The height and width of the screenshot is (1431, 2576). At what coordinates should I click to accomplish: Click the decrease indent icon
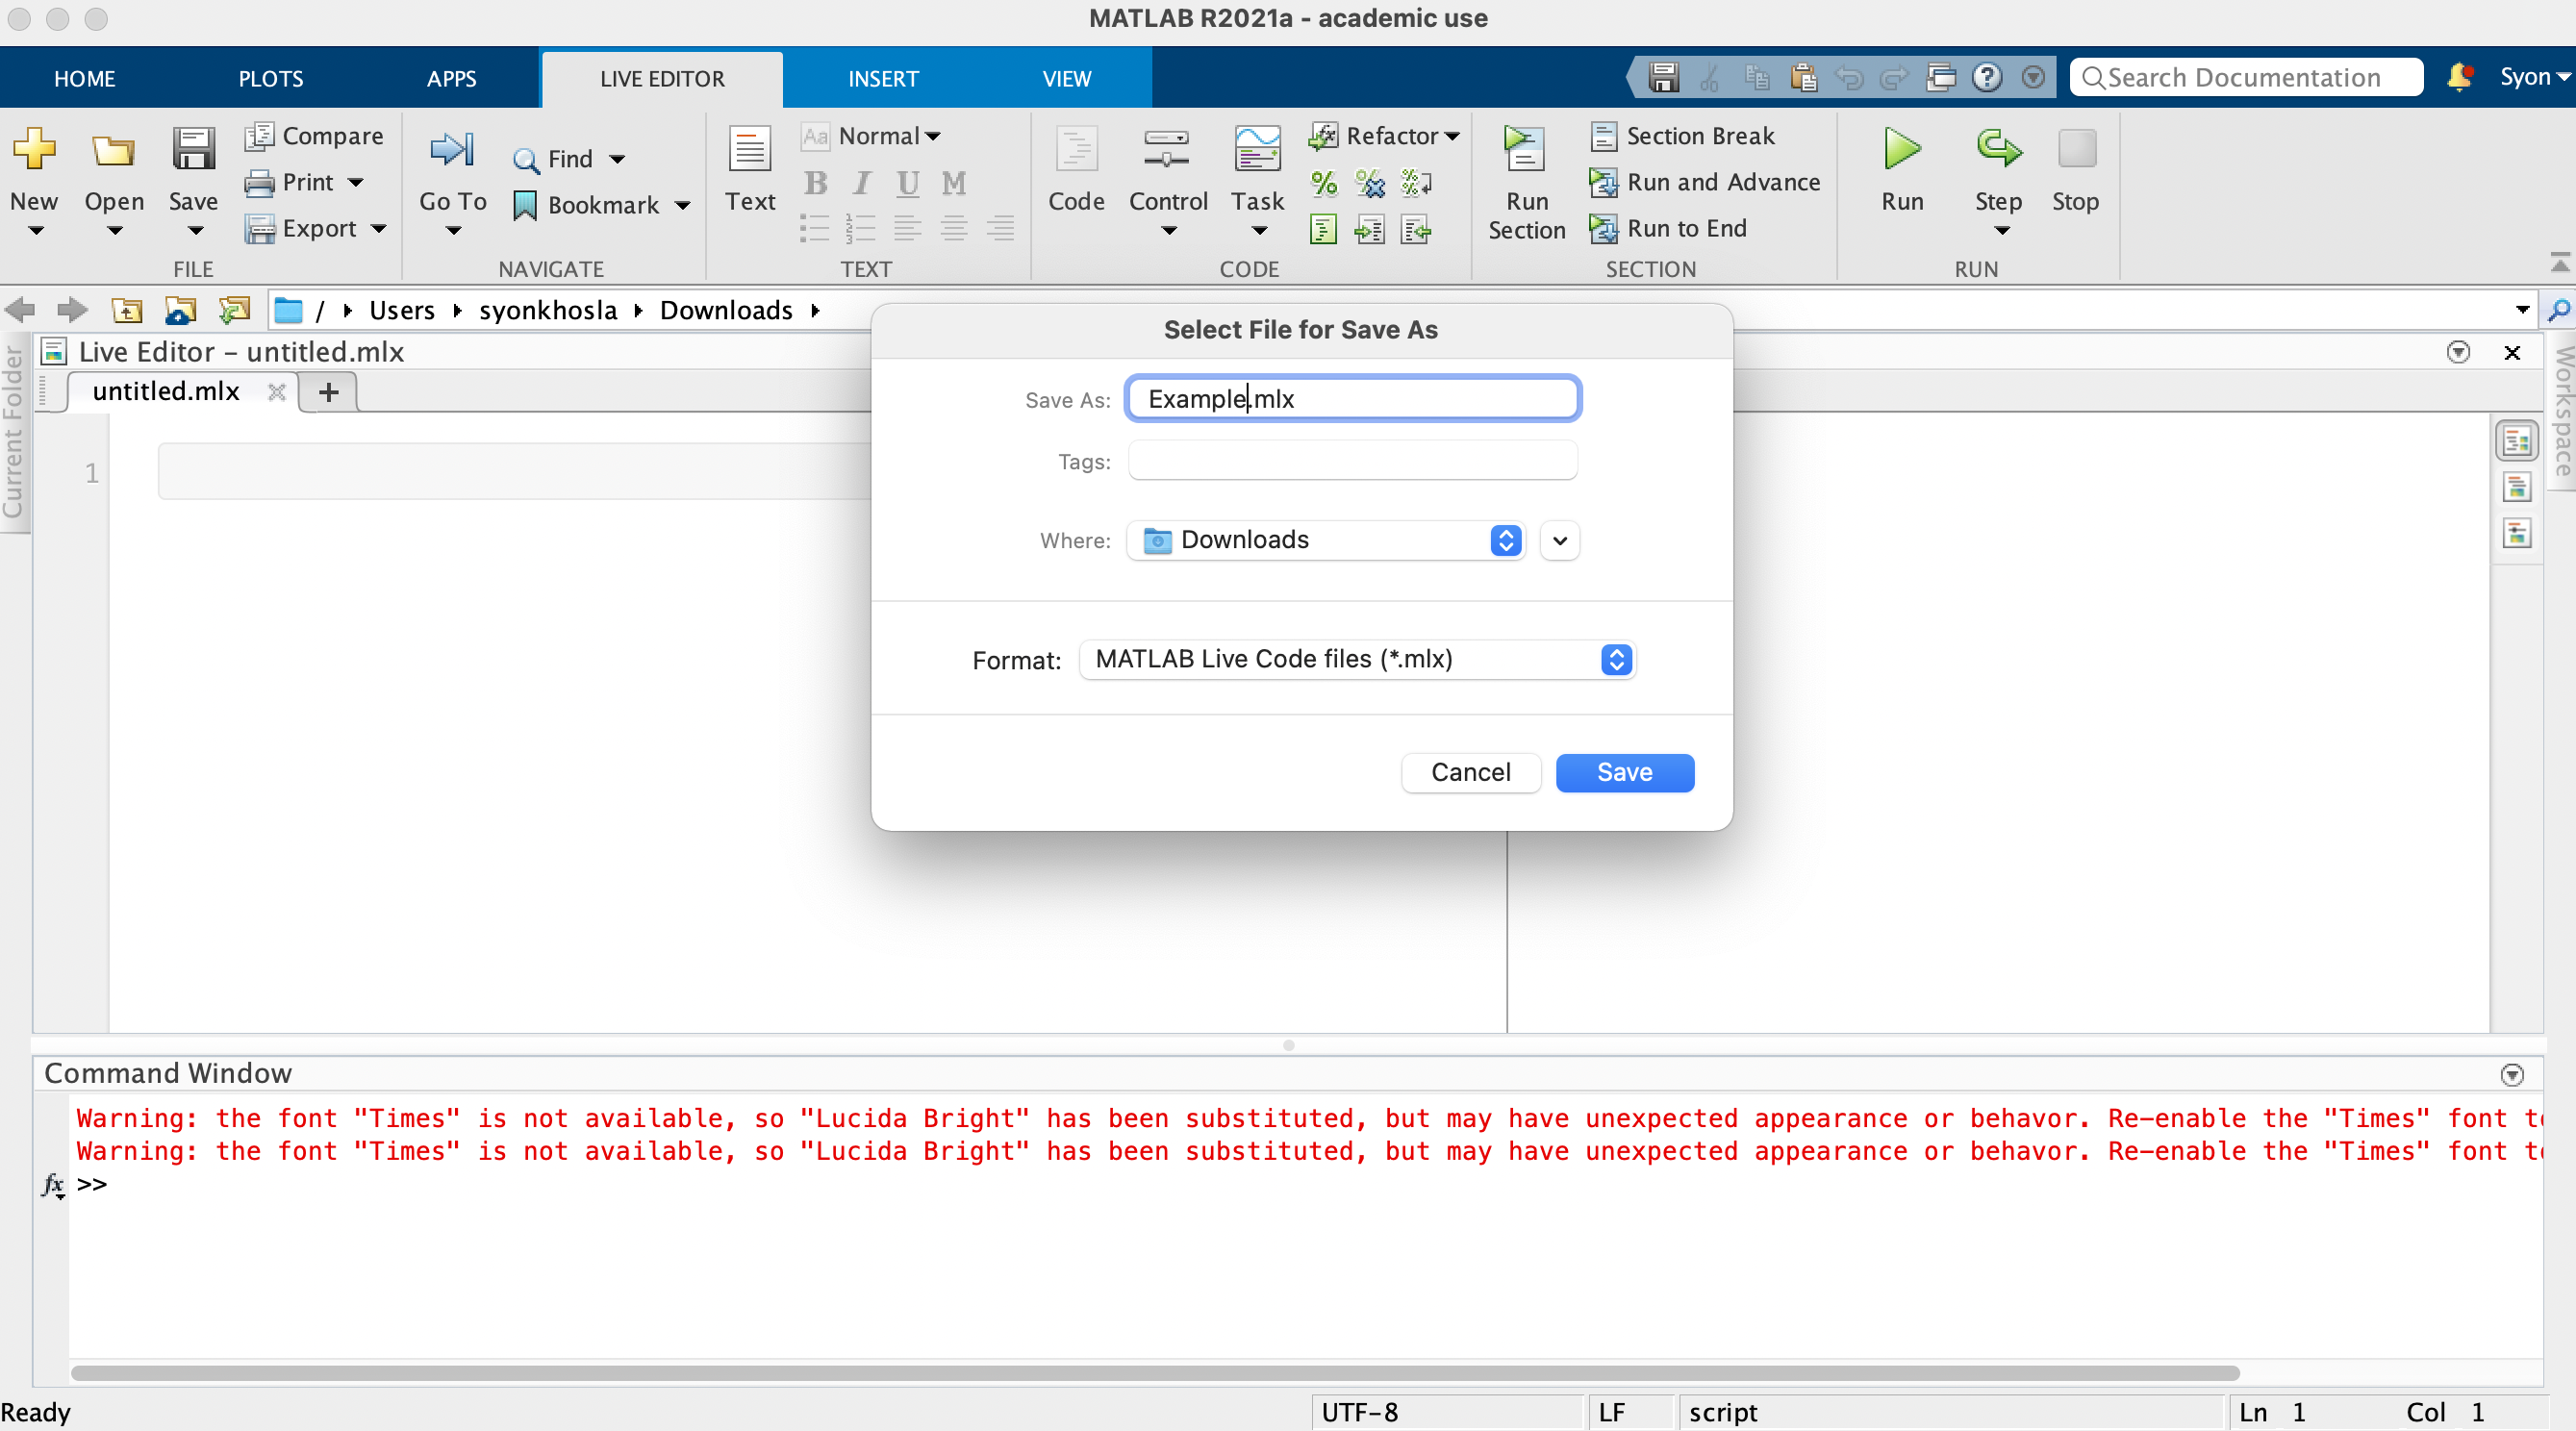(1416, 230)
